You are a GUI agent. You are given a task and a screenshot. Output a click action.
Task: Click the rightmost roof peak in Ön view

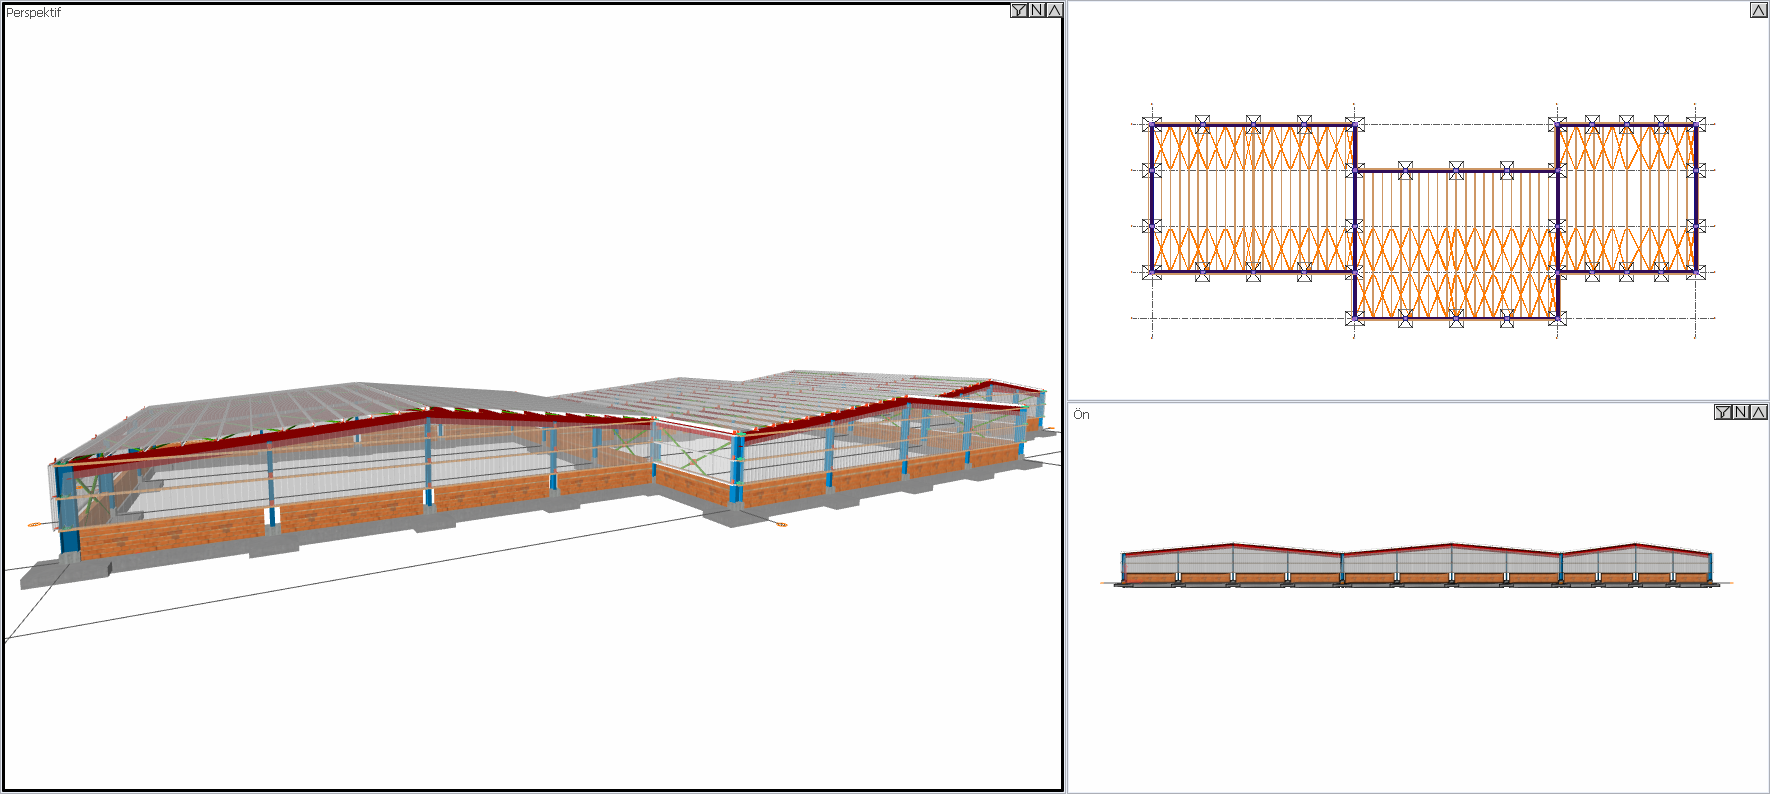point(1636,544)
